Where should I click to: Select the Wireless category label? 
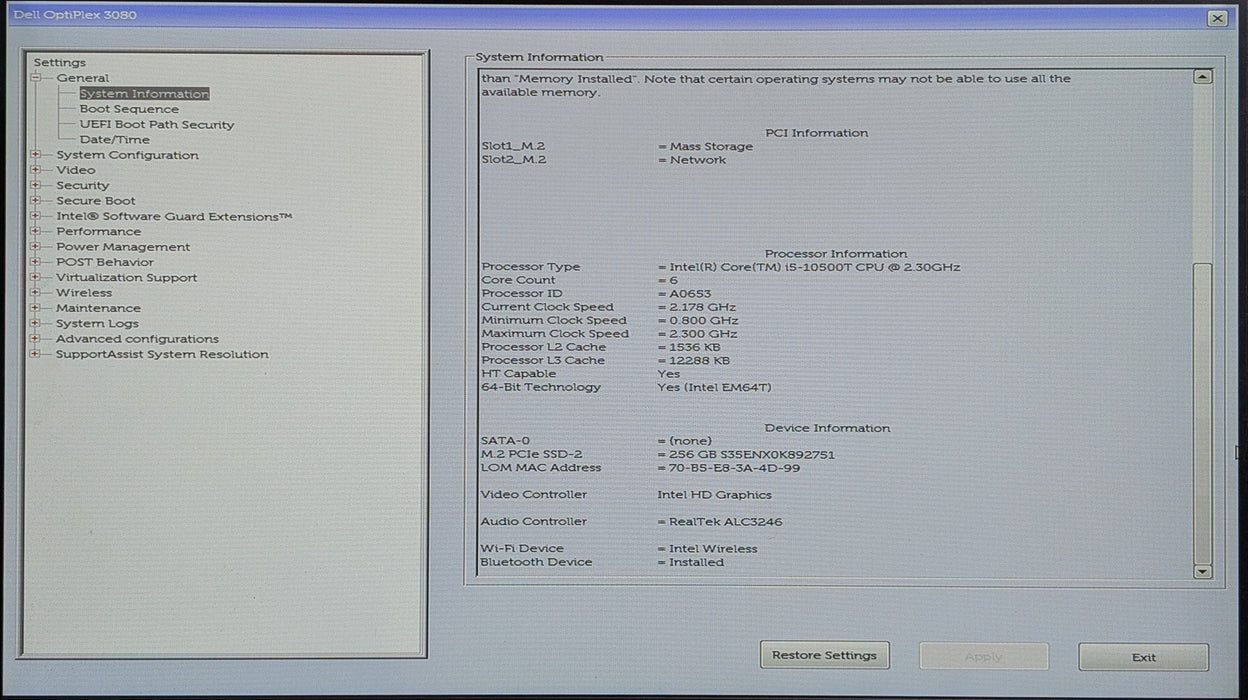(84, 293)
